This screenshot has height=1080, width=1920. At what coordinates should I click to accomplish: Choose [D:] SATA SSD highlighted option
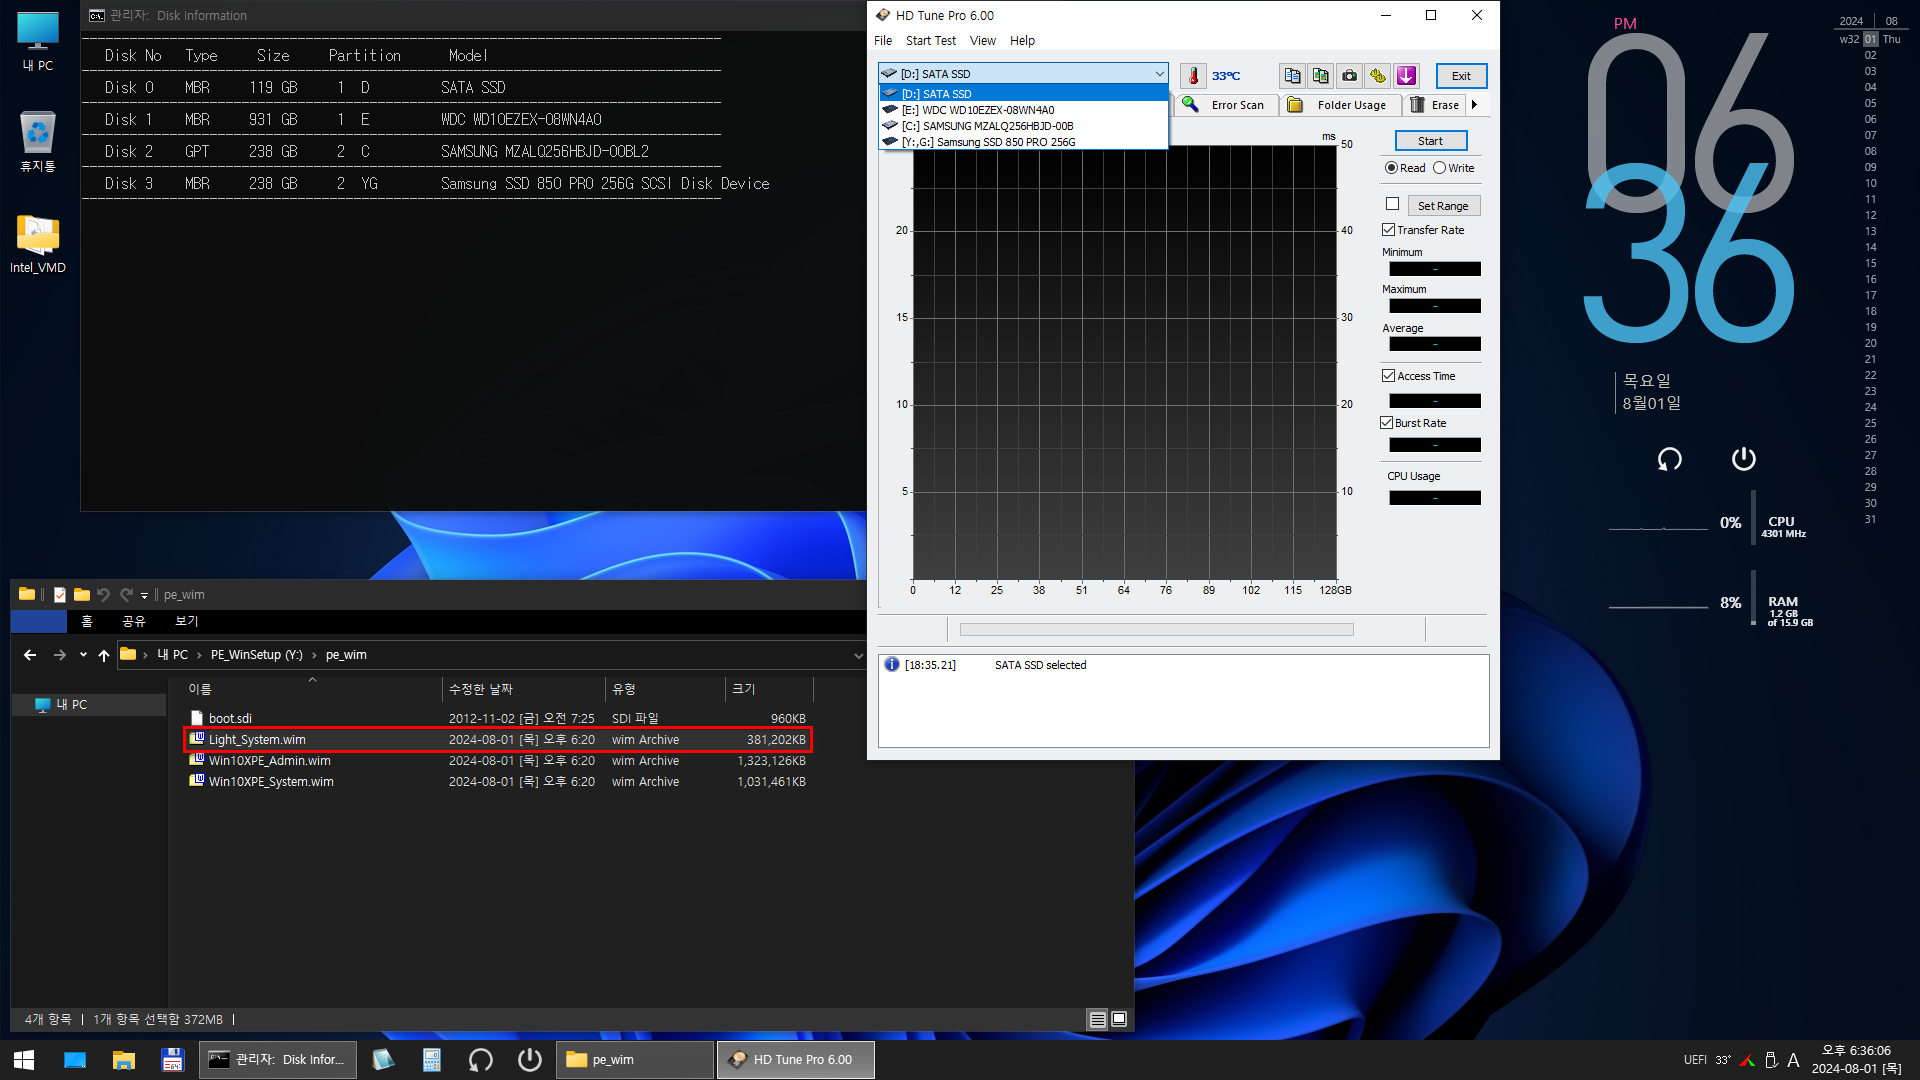pyautogui.click(x=1023, y=94)
